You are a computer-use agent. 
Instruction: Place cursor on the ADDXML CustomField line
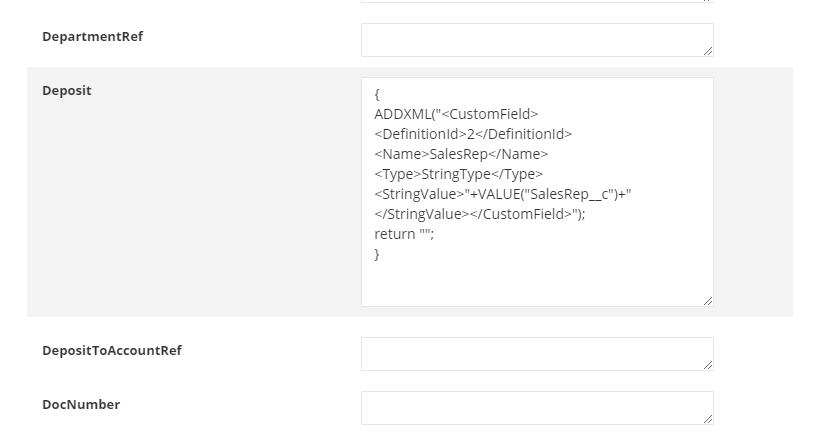tap(456, 114)
